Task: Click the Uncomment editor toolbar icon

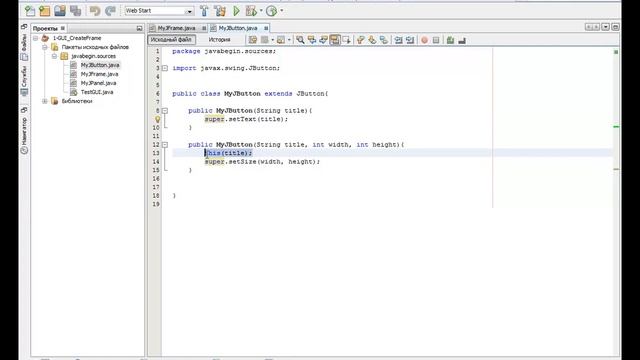Action: pyautogui.click(x=462, y=40)
